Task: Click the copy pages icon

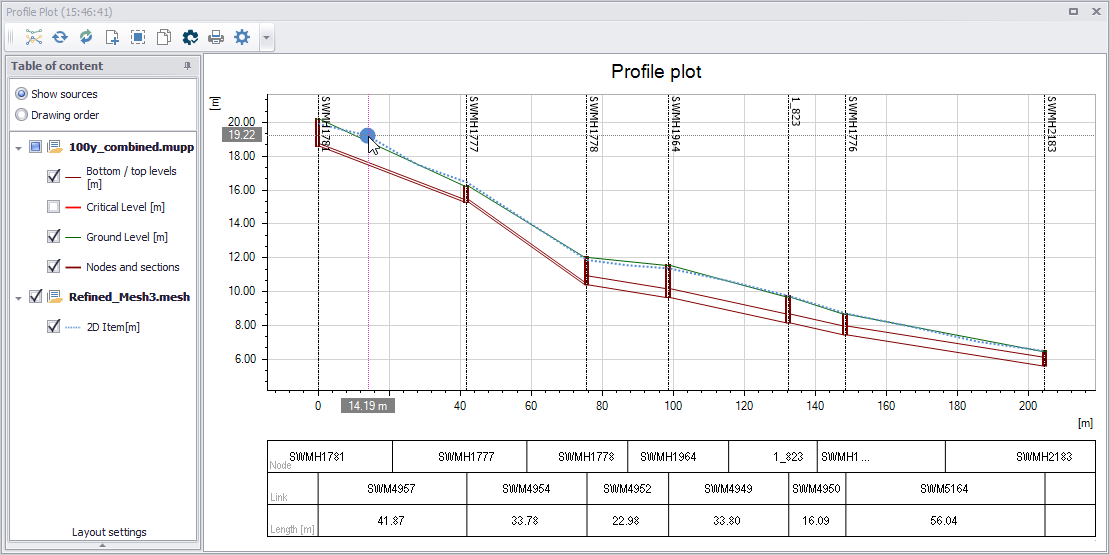Action: coord(164,37)
